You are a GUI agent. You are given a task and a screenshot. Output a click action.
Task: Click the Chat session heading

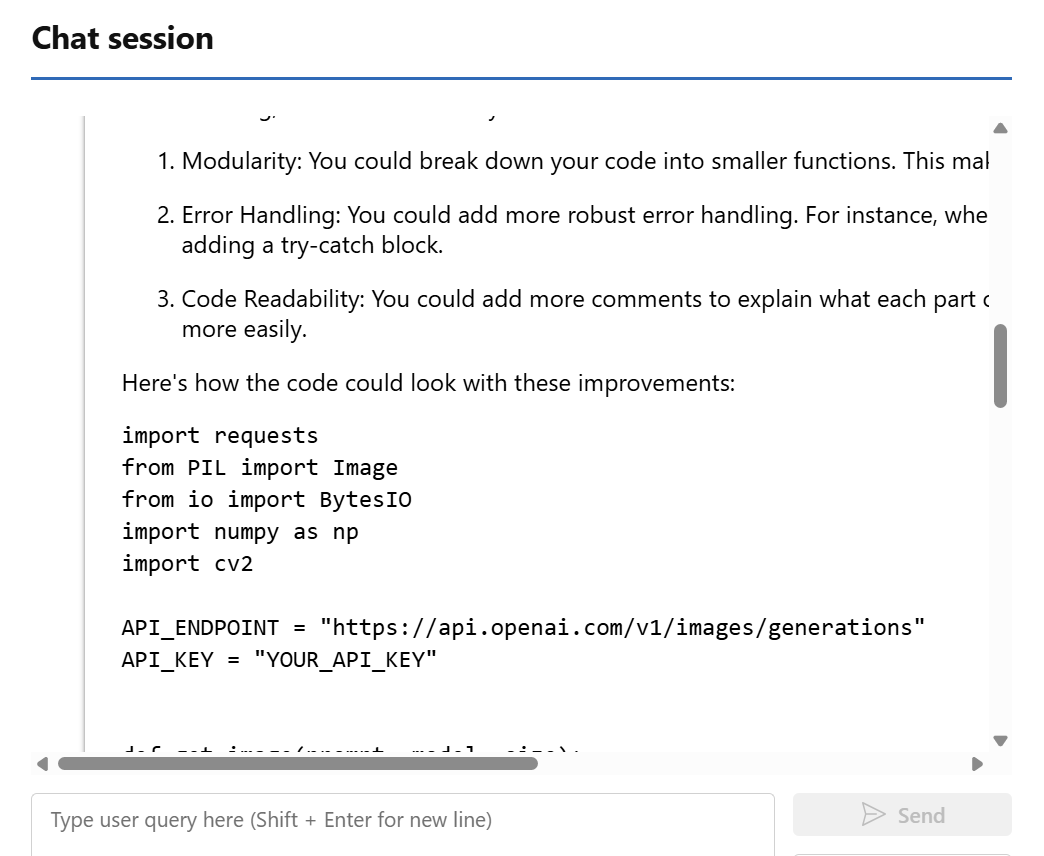[123, 38]
